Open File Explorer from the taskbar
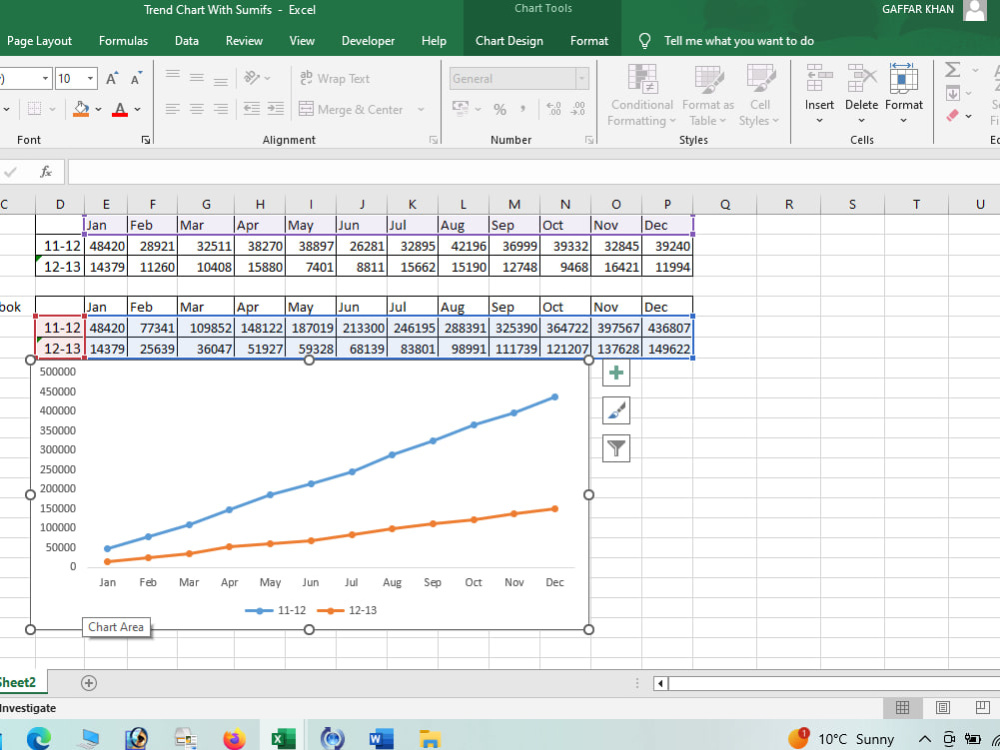Viewport: 1000px width, 750px height. 430,739
